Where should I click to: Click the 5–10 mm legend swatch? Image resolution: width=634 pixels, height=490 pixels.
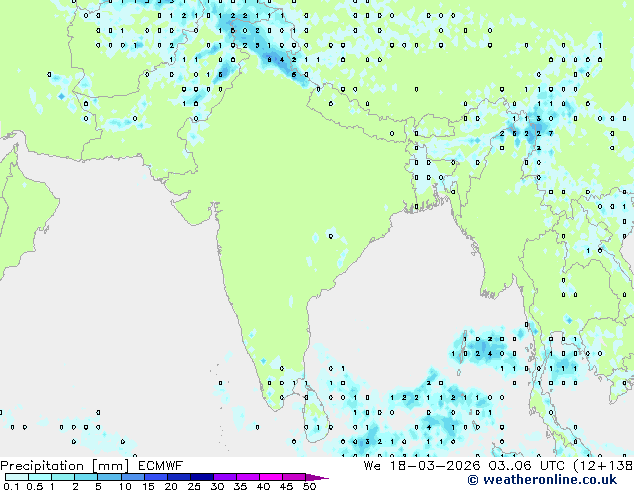click(x=109, y=477)
